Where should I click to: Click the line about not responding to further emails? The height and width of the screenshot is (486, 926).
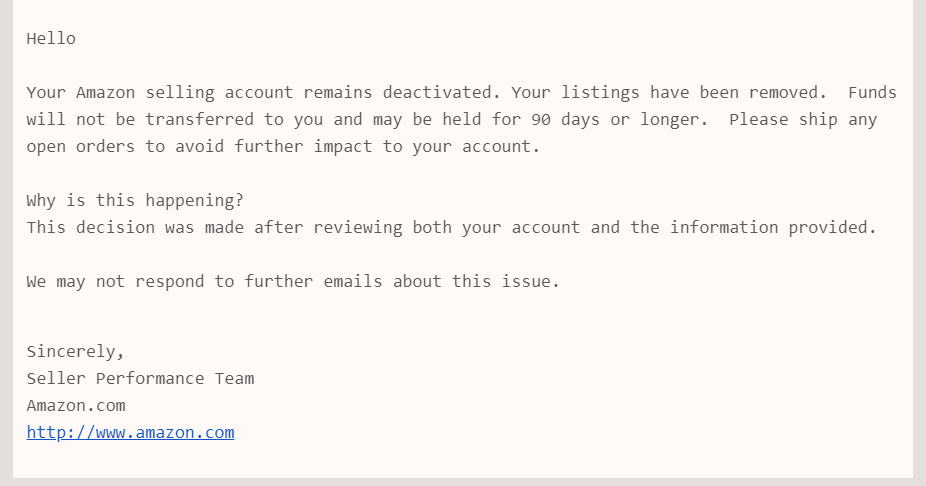[x=293, y=282]
